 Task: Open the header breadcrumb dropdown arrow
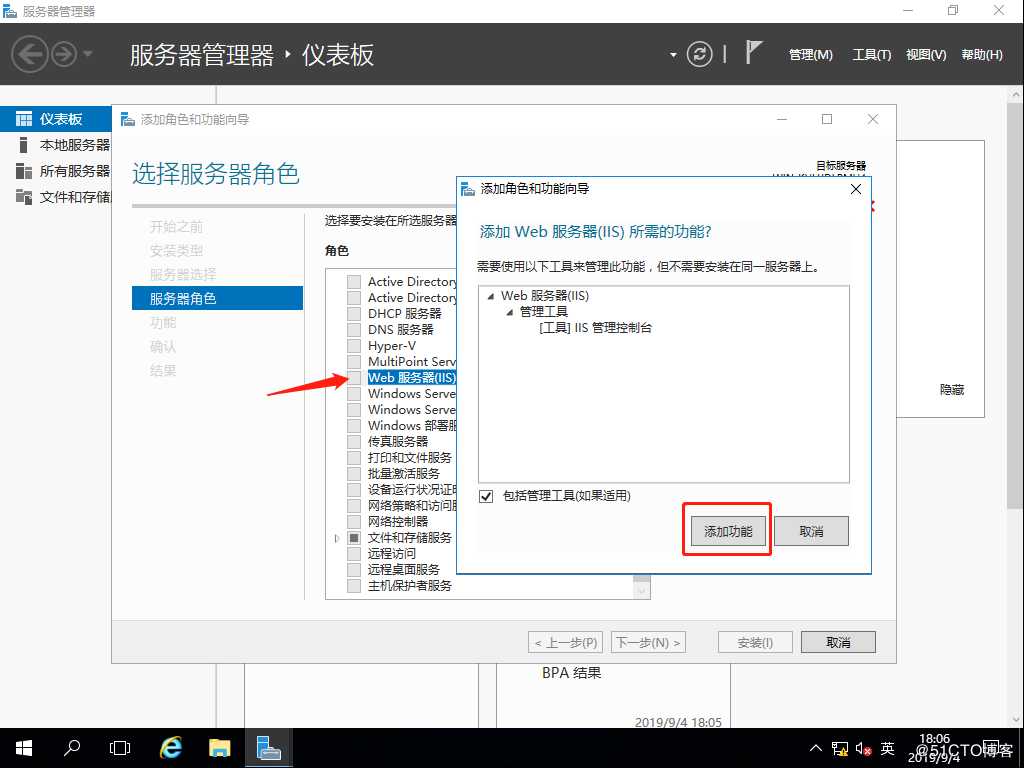[673, 55]
